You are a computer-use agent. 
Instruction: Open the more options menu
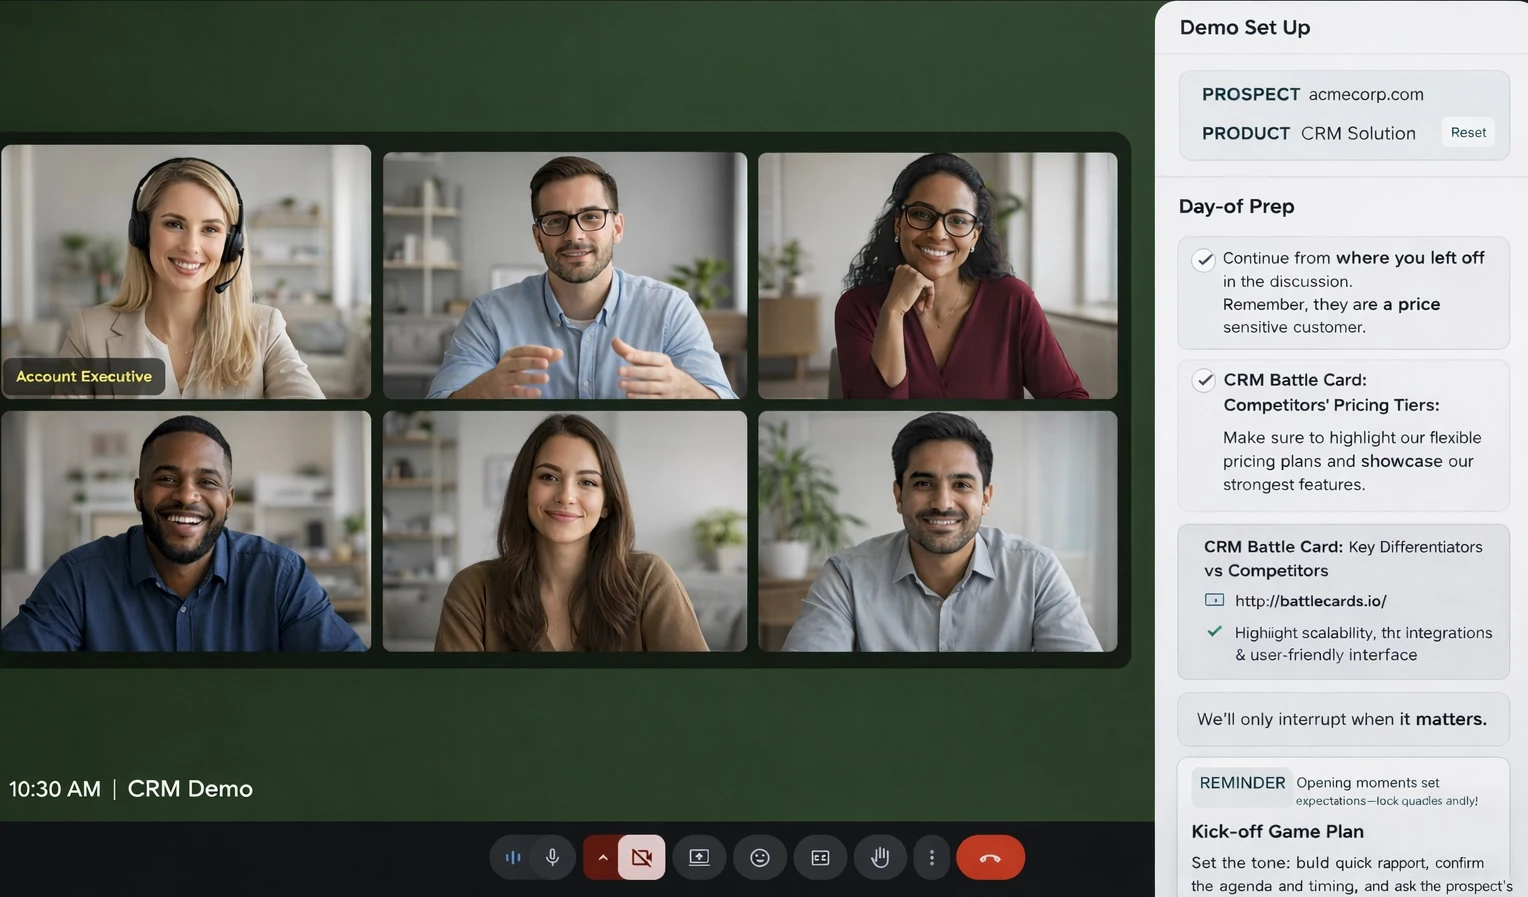(931, 857)
